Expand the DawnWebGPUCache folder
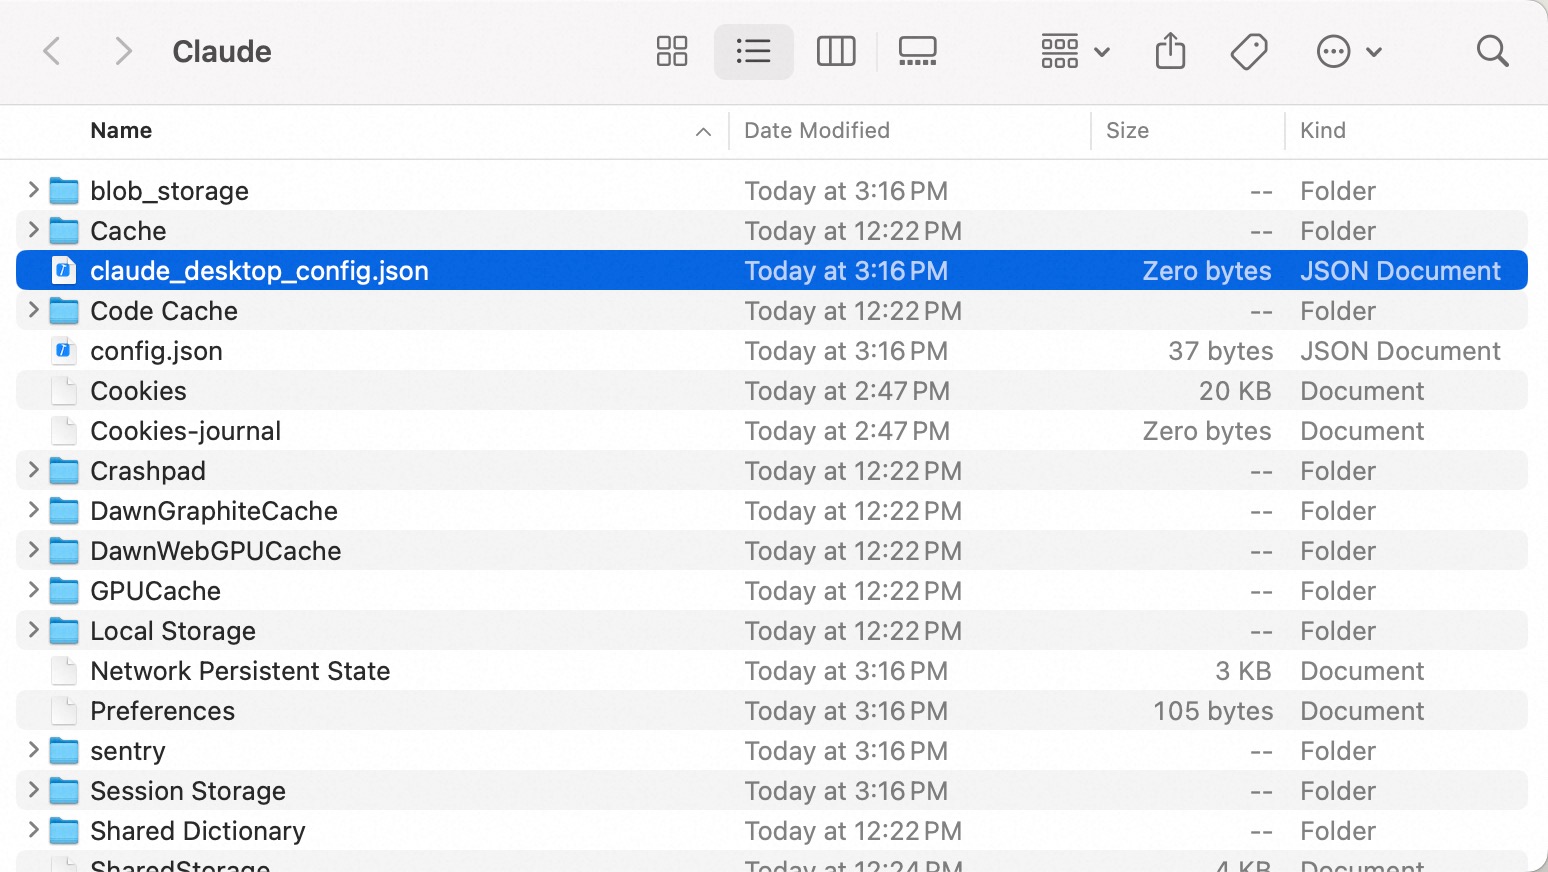This screenshot has height=872, width=1548. (33, 550)
